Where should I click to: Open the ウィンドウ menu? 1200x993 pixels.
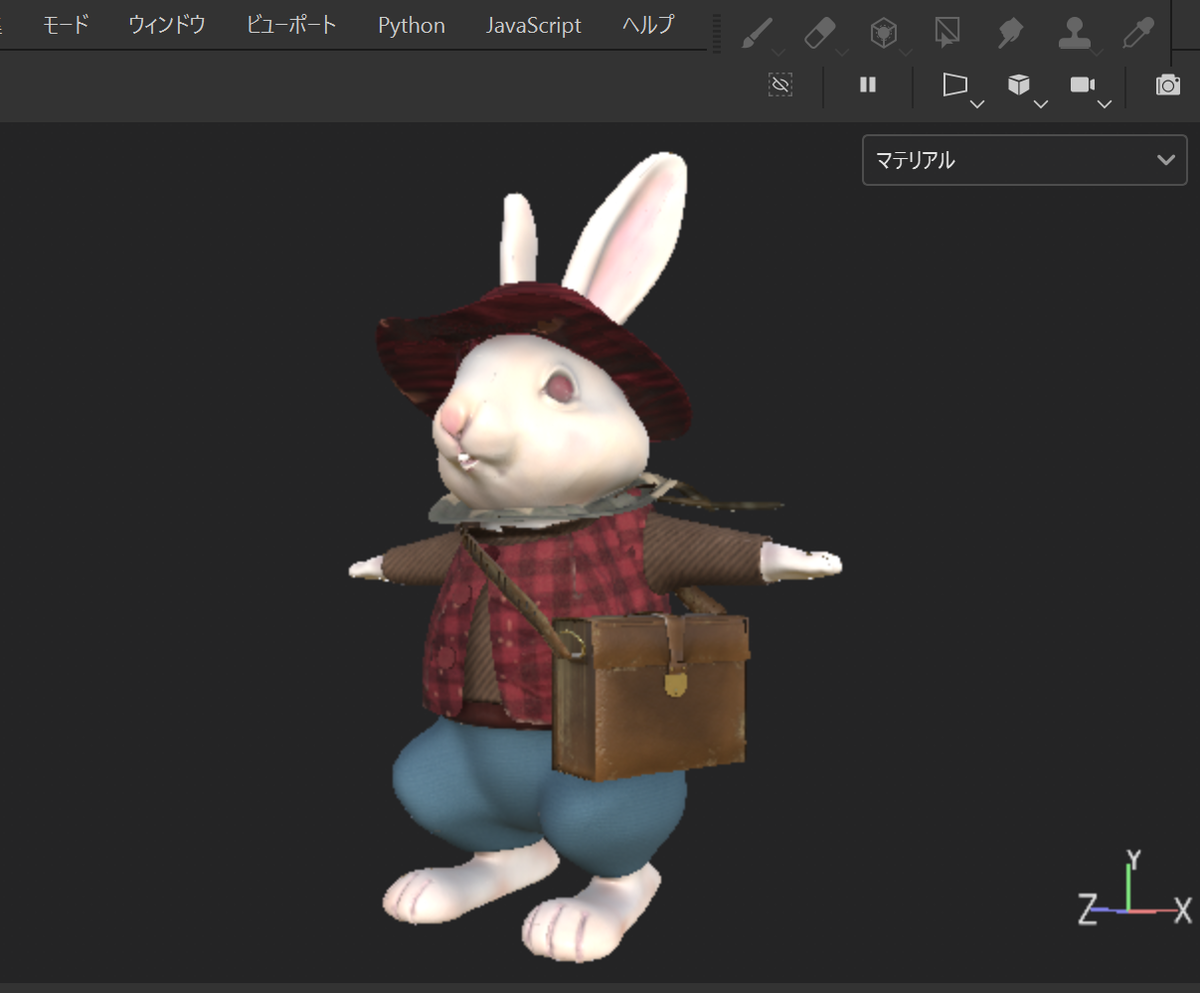(167, 25)
